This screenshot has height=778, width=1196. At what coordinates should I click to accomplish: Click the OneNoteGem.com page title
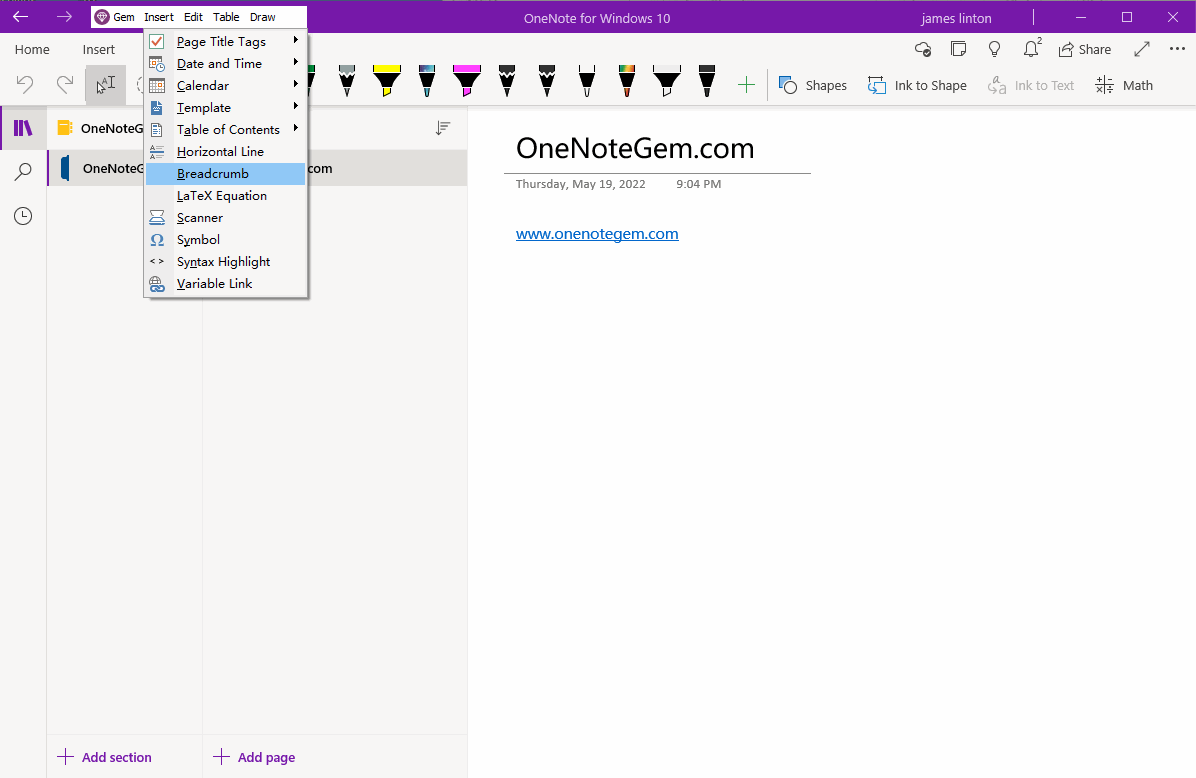coord(635,148)
